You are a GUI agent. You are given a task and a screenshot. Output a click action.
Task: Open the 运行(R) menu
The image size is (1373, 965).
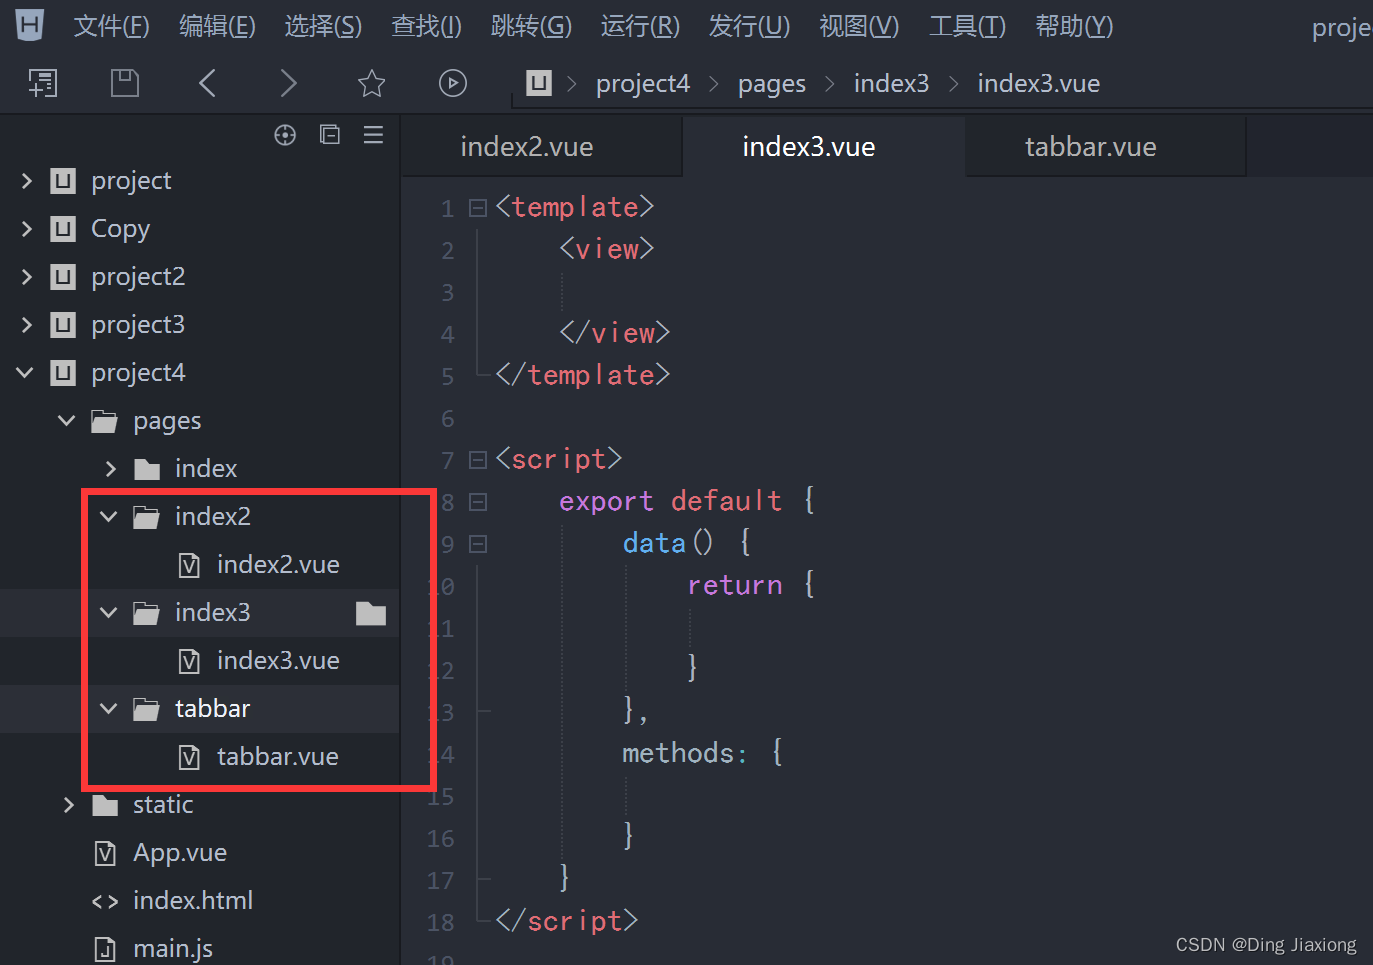point(640,26)
